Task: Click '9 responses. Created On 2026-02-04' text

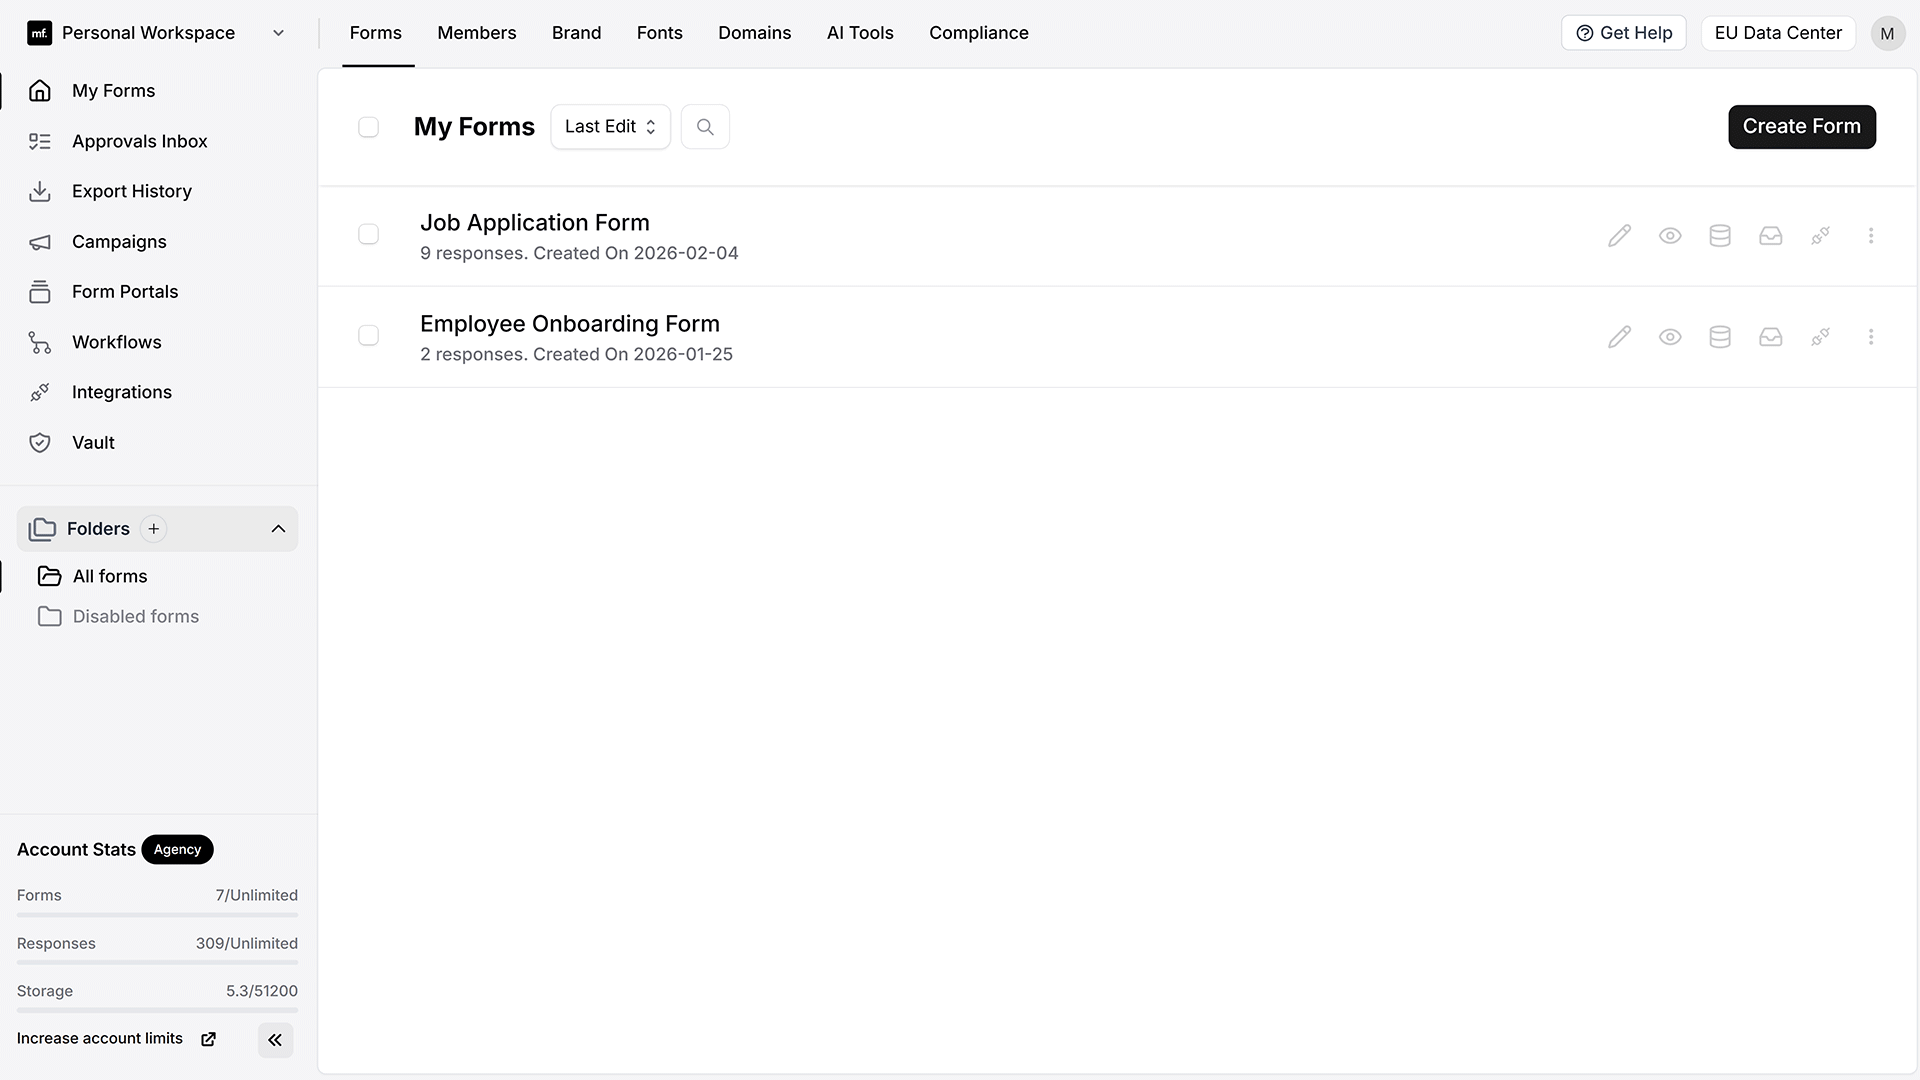Action: point(579,254)
